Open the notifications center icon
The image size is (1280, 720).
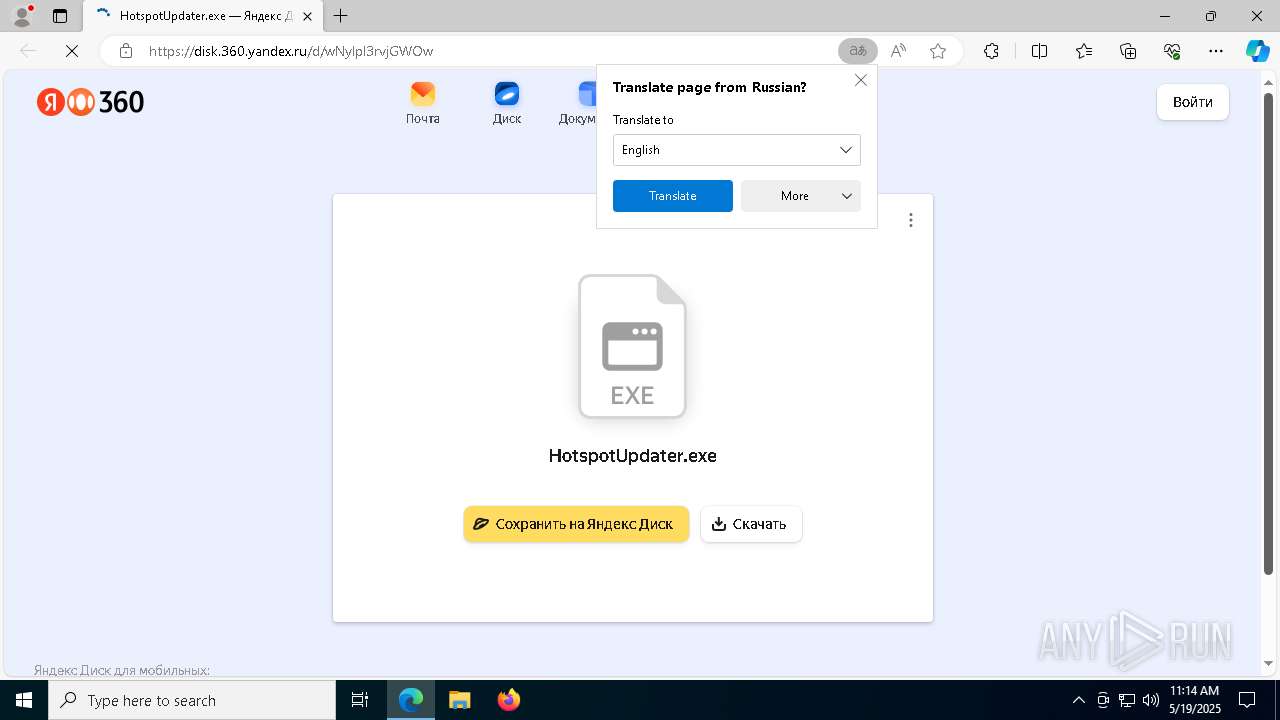(1247, 700)
